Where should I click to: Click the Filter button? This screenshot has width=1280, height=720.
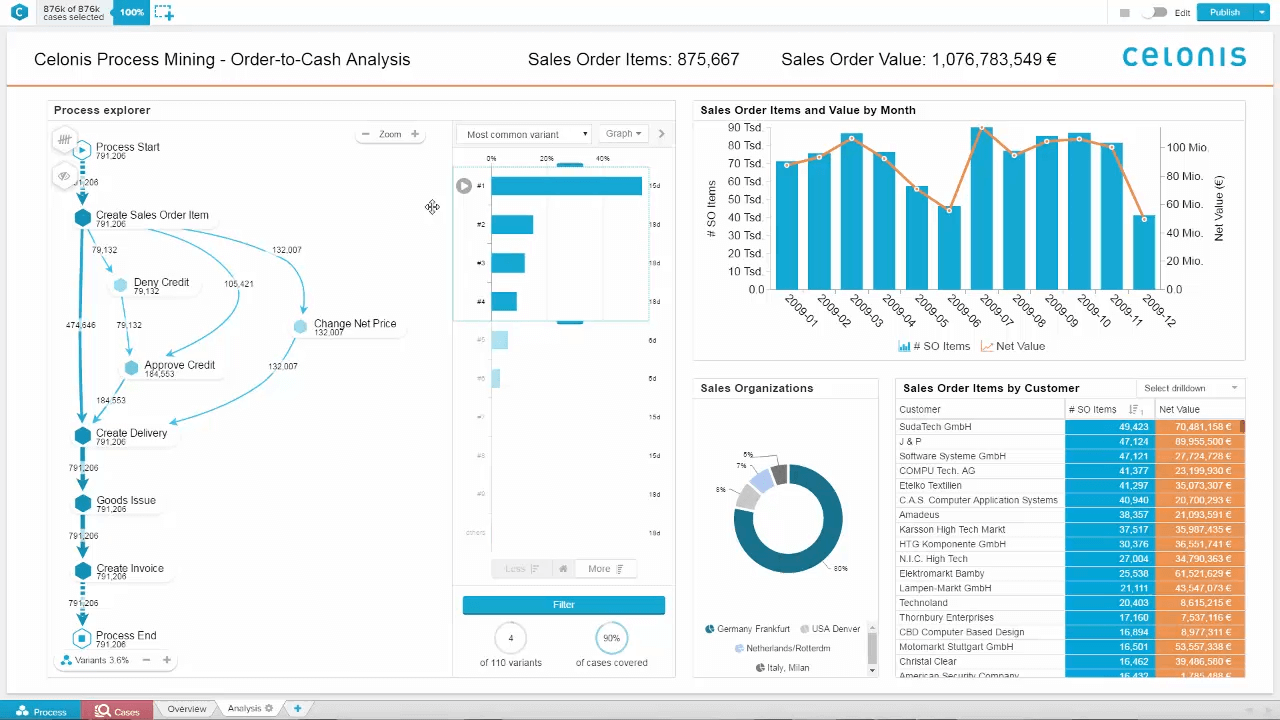[563, 605]
